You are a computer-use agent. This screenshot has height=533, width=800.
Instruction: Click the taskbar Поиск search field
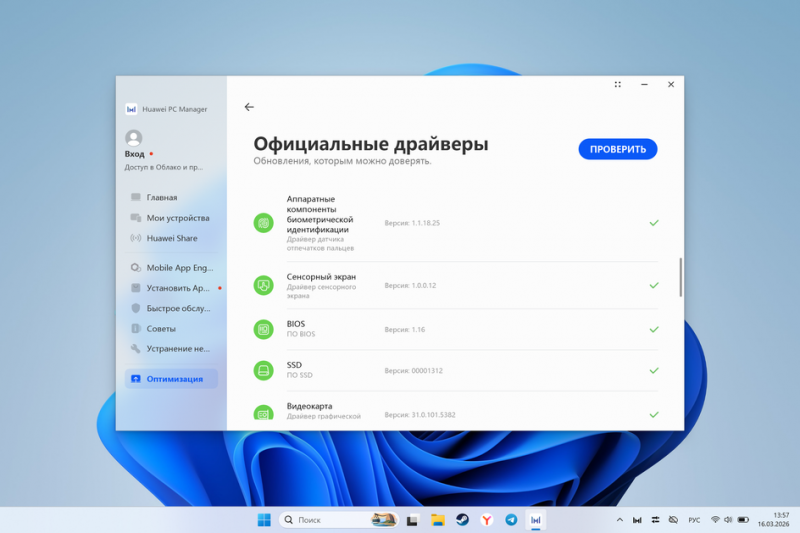click(338, 520)
